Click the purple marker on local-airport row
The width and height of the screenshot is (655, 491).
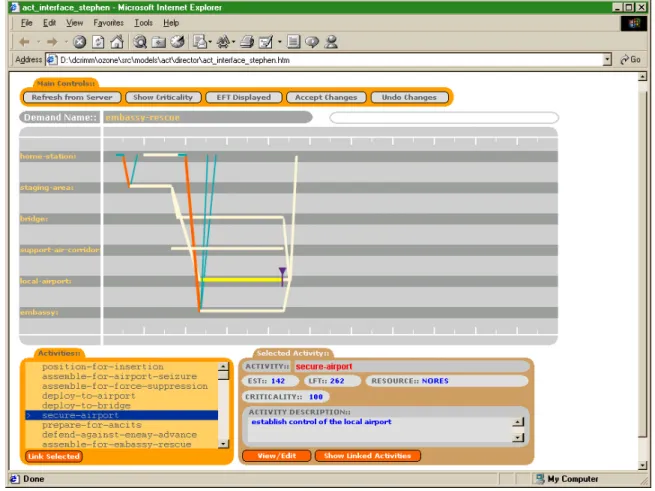coord(282,276)
